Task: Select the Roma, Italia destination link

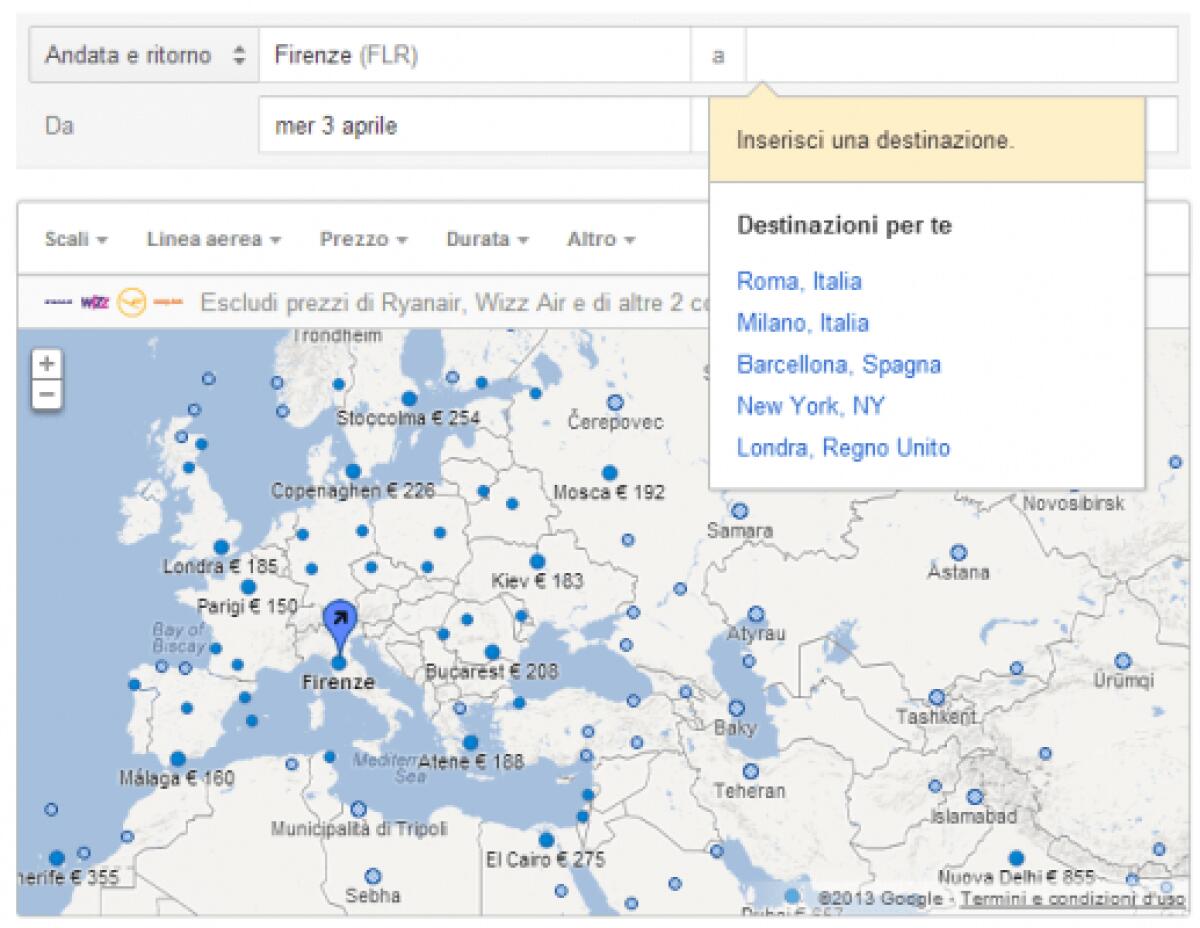Action: click(x=799, y=281)
